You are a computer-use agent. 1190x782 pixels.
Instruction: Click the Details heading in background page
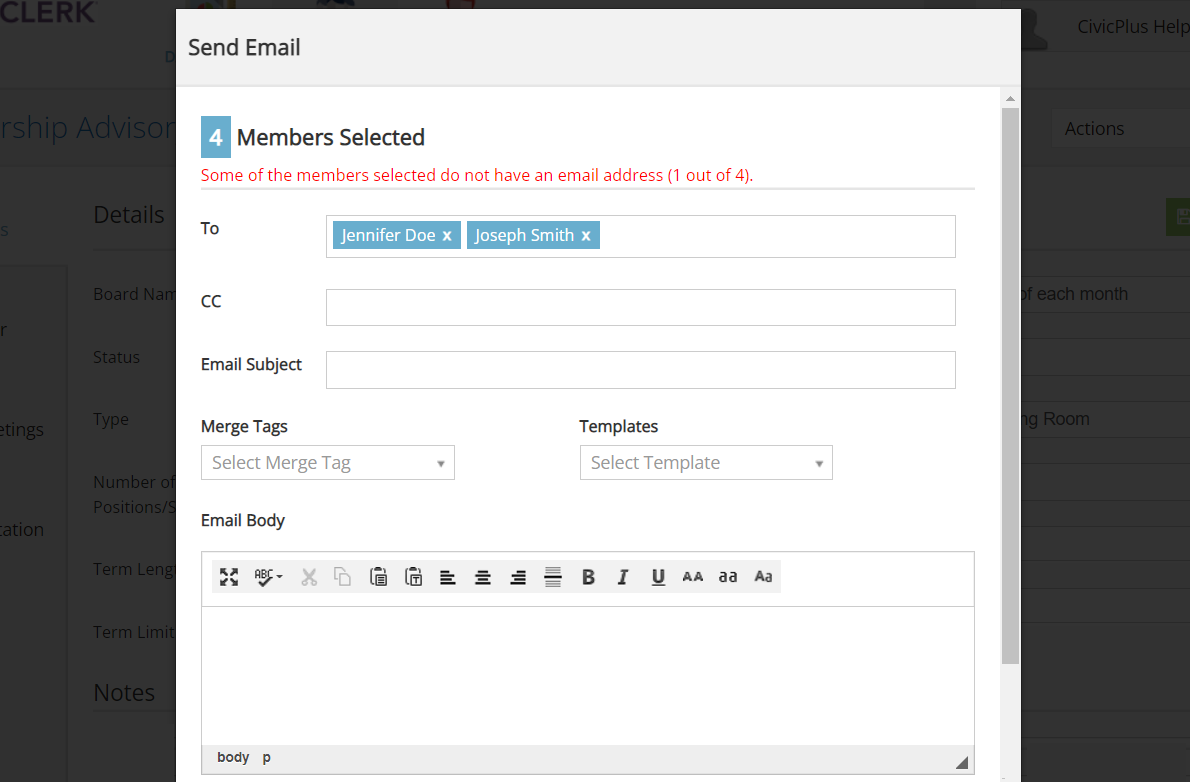point(129,215)
